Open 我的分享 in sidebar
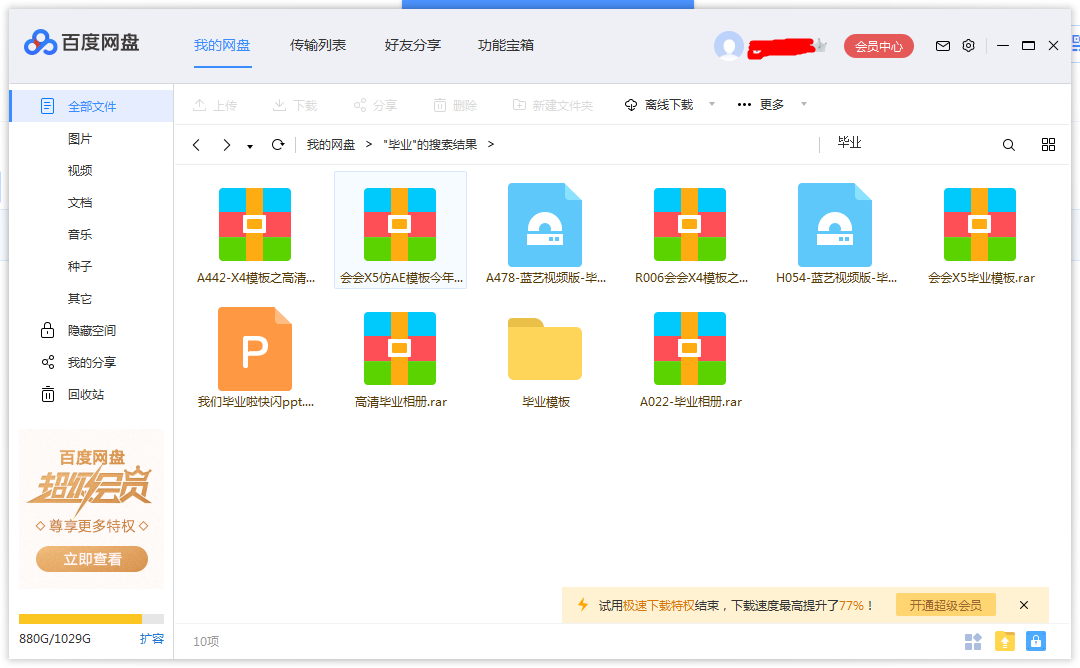 coord(91,362)
